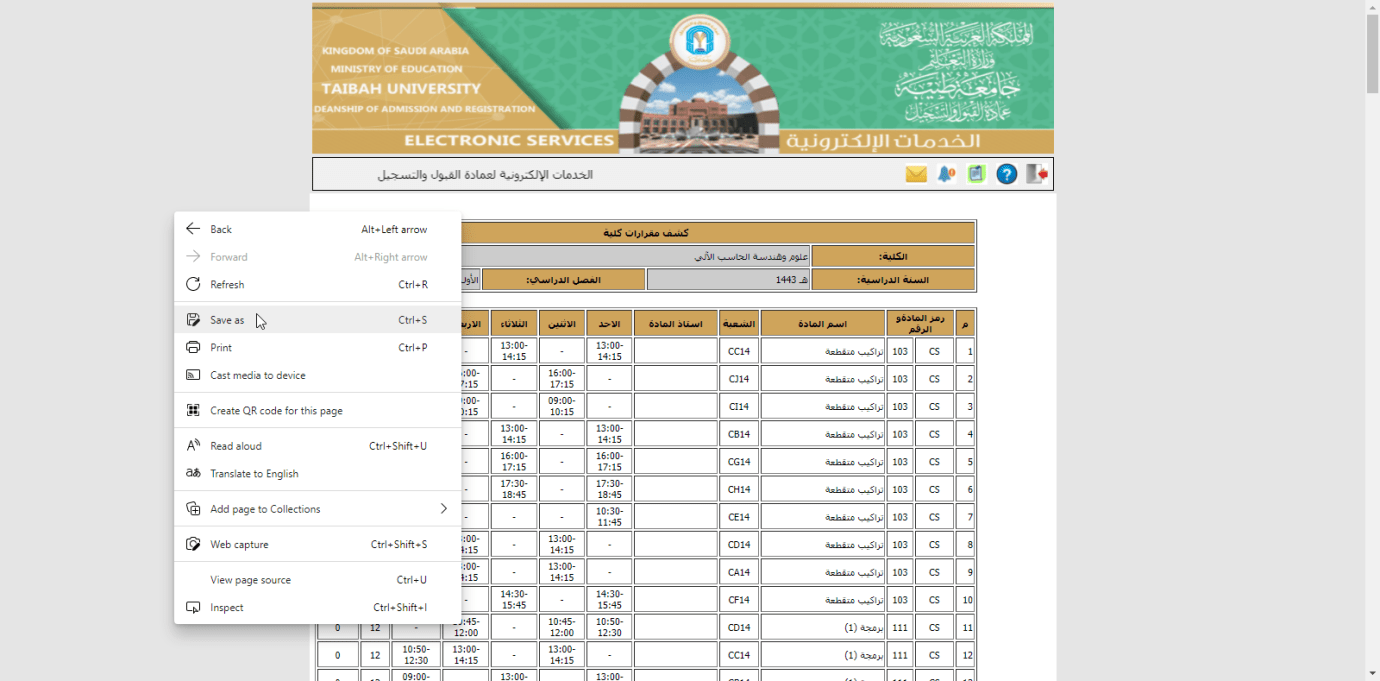The width and height of the screenshot is (1380, 681).
Task: Click the 'اسم المادة' column header
Action: [x=823, y=323]
